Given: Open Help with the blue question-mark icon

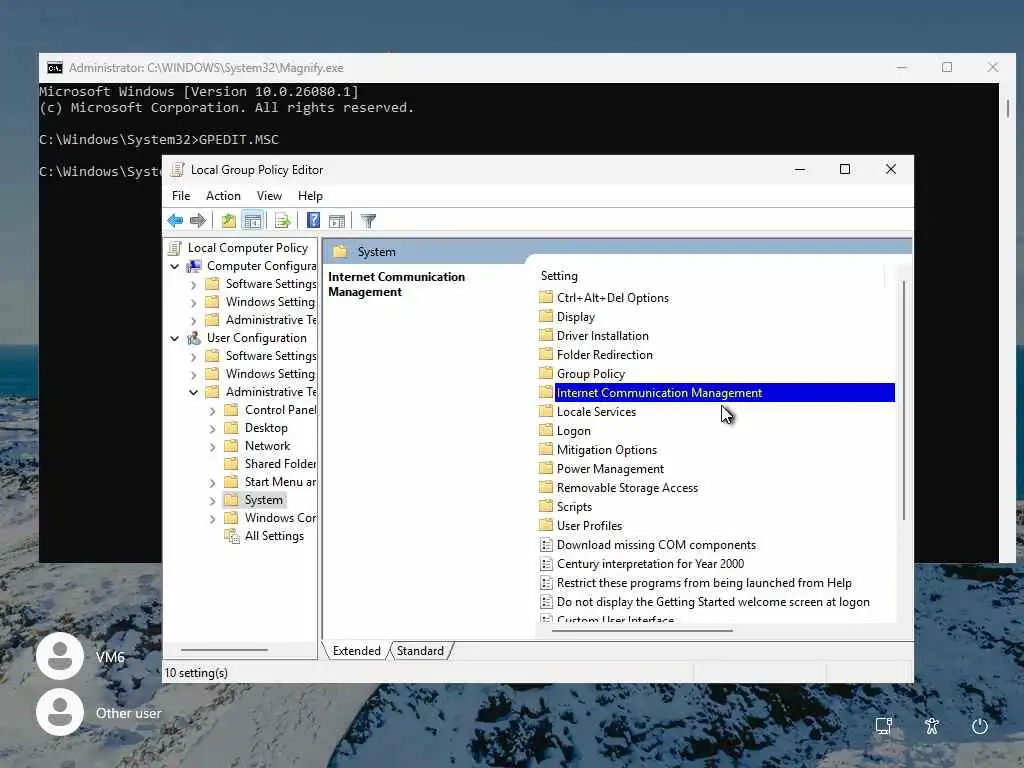Looking at the screenshot, I should coord(313,221).
